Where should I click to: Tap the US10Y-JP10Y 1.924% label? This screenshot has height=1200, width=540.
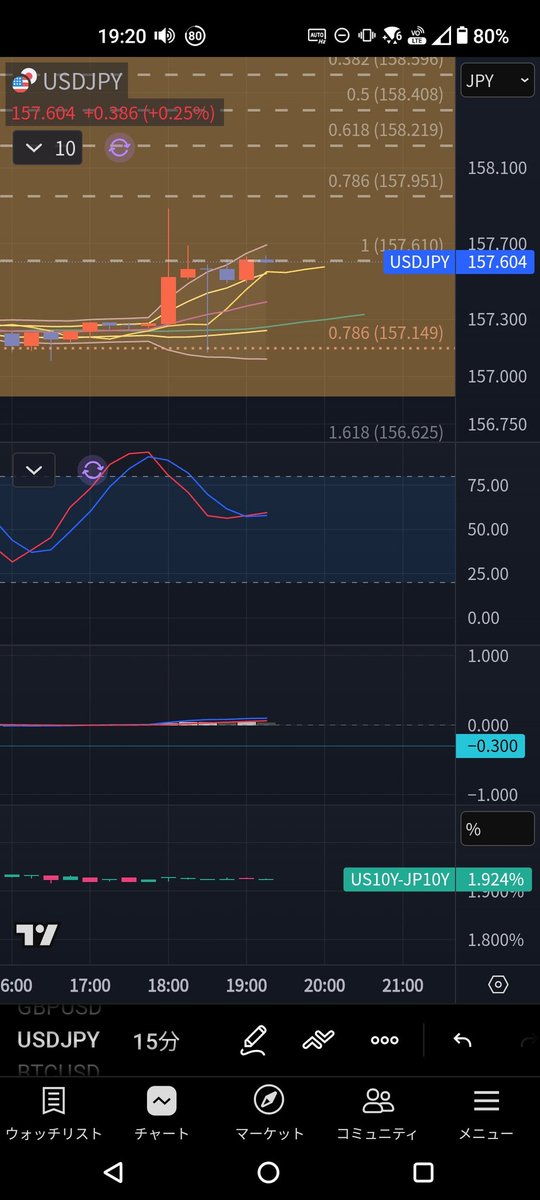439,880
